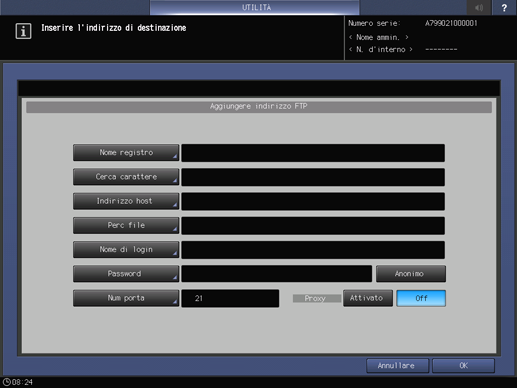The width and height of the screenshot is (517, 388).
Task: Click the Proxy label
Action: pyautogui.click(x=317, y=298)
